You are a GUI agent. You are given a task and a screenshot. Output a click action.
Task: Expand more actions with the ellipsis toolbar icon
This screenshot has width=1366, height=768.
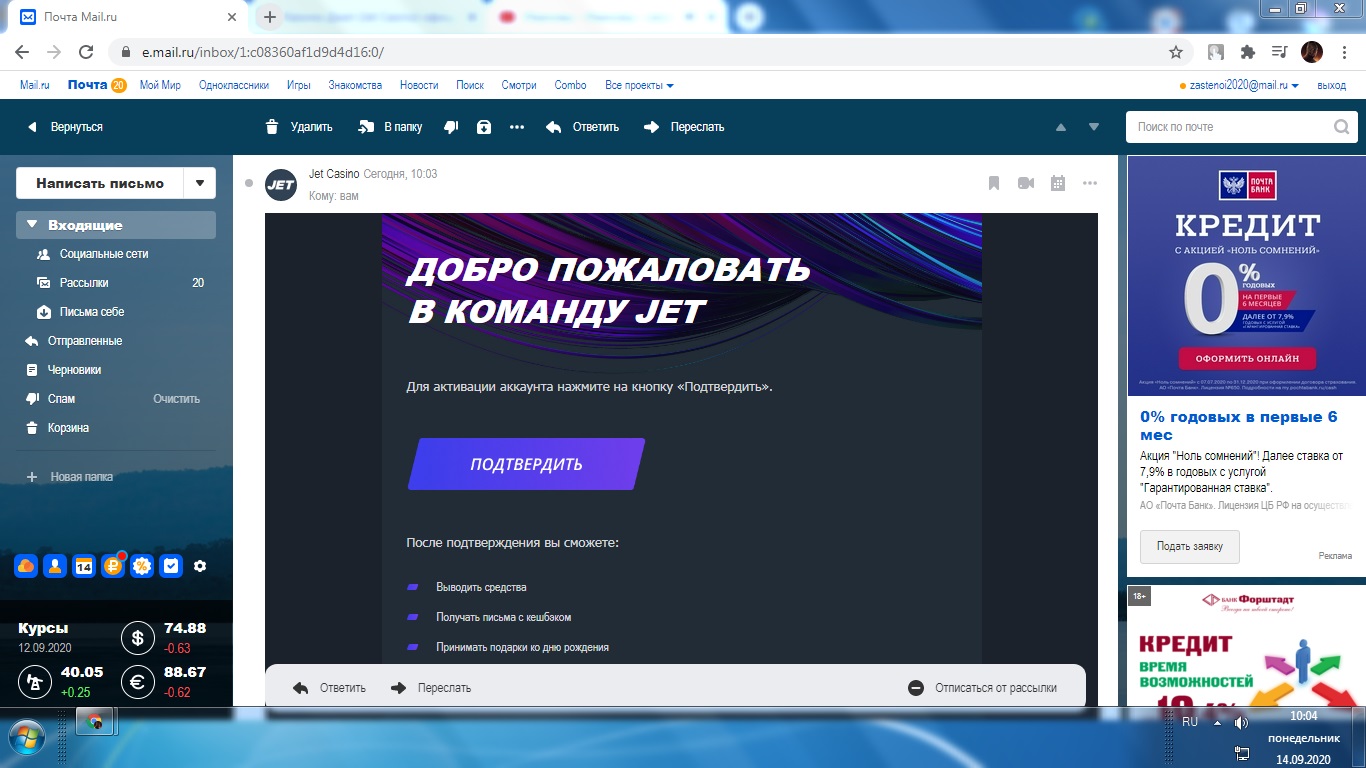point(517,127)
